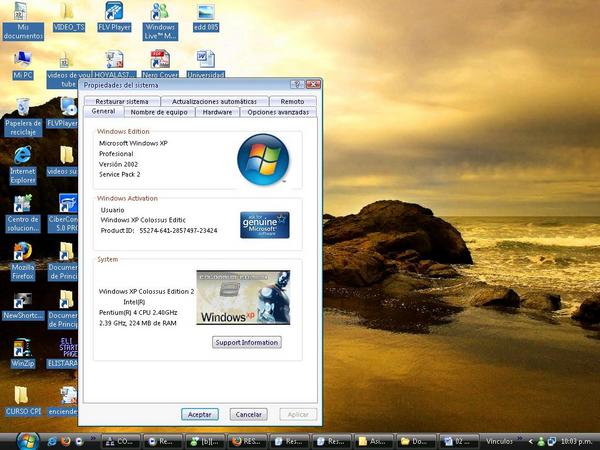Switch to the Restaurar sistema tab
Image resolution: width=600 pixels, height=450 pixels.
tap(122, 101)
